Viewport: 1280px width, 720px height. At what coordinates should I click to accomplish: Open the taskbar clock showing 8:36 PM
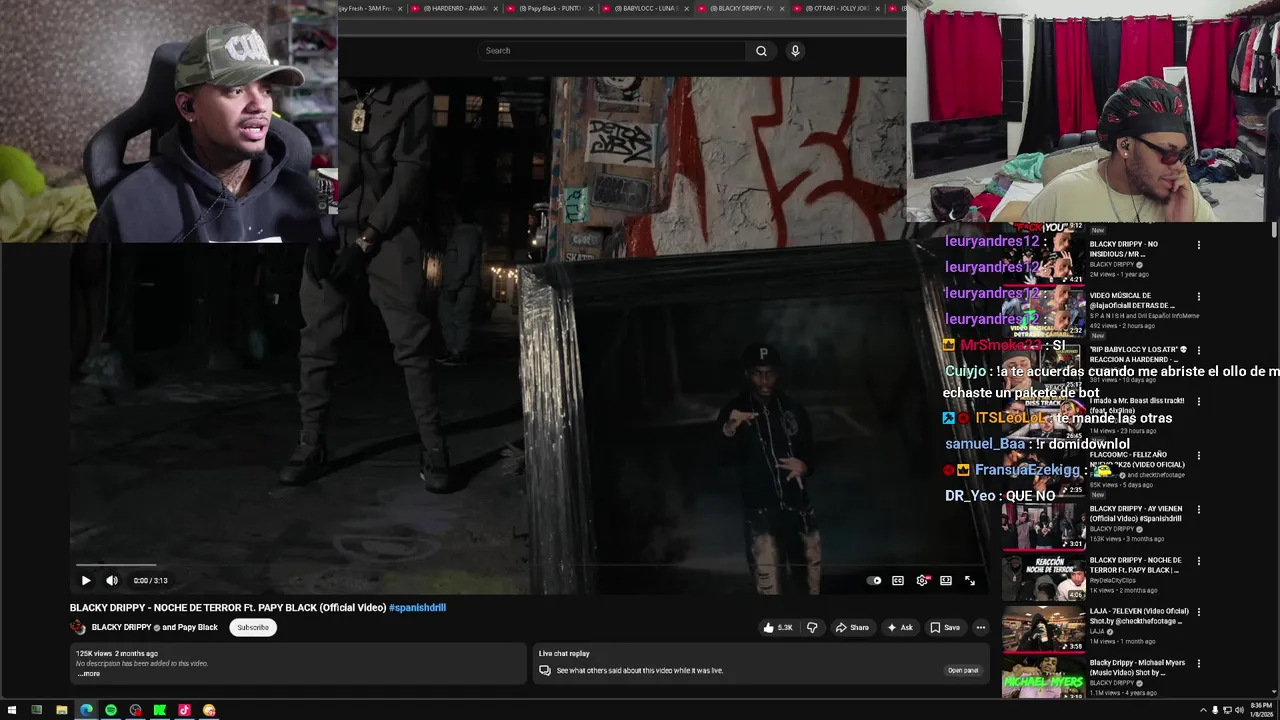[x=1261, y=710]
